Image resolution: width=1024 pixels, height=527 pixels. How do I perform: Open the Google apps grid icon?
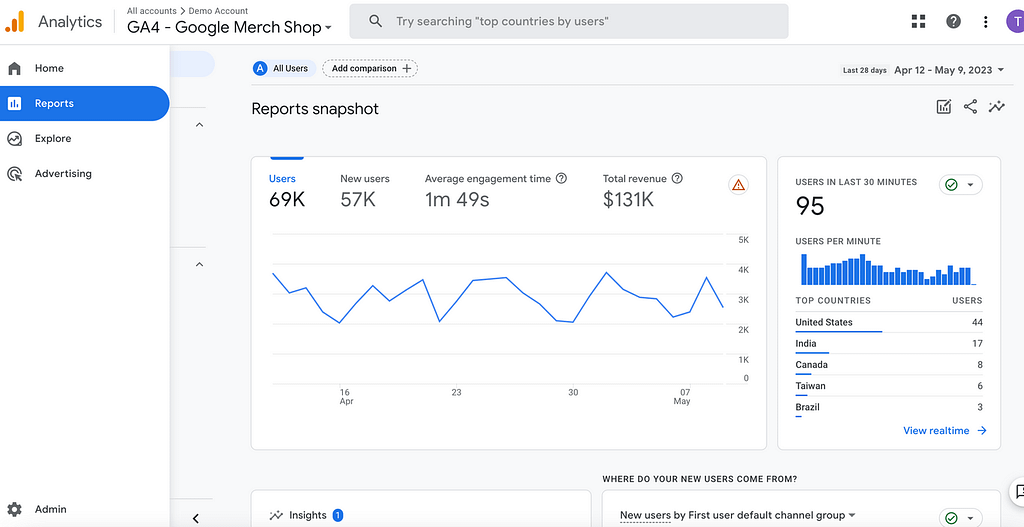tap(919, 21)
